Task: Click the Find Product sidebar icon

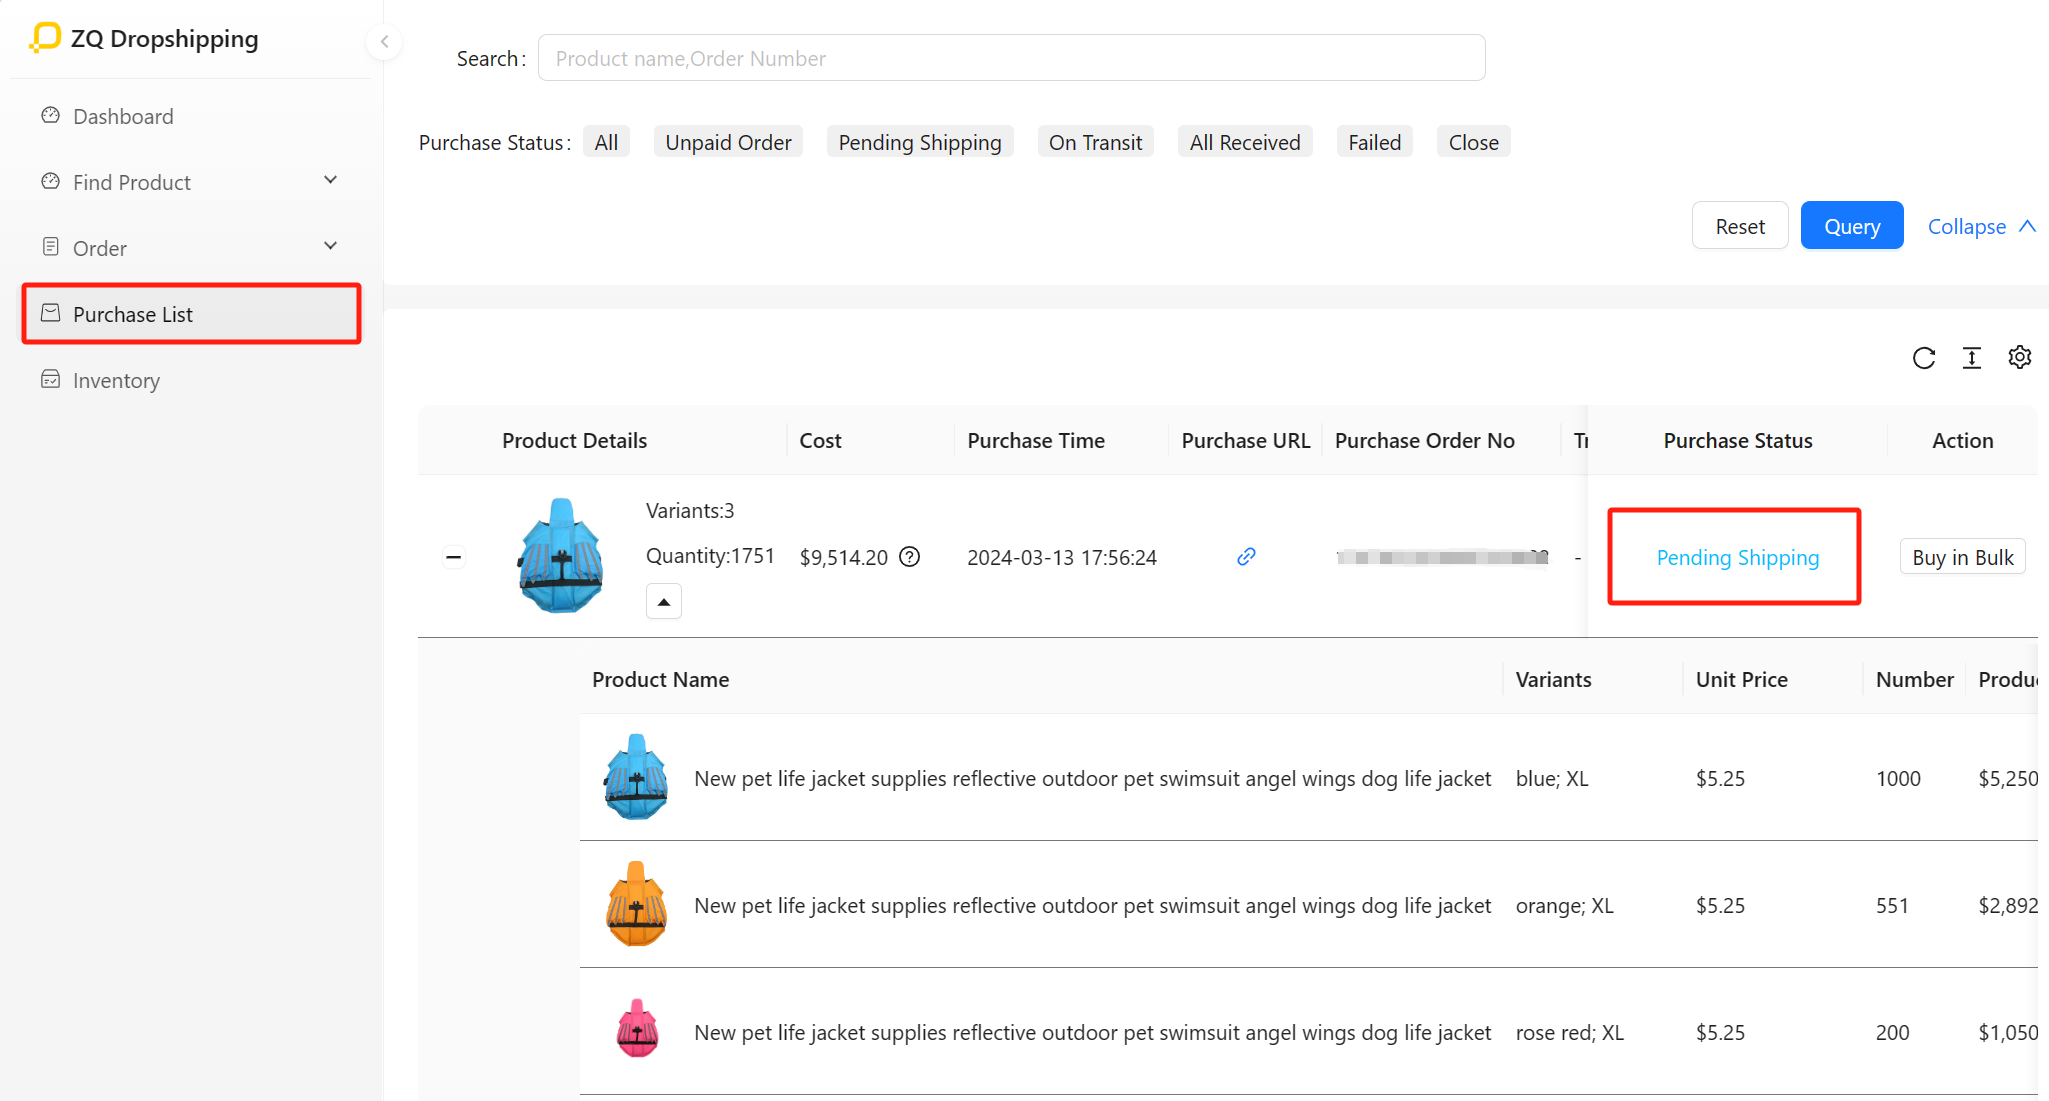Action: pyautogui.click(x=50, y=181)
